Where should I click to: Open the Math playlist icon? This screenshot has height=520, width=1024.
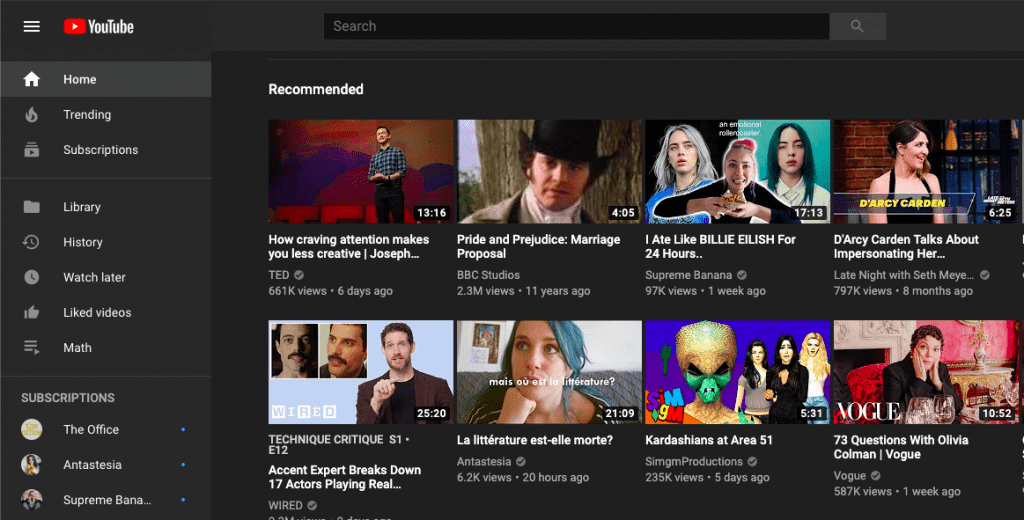click(x=32, y=348)
